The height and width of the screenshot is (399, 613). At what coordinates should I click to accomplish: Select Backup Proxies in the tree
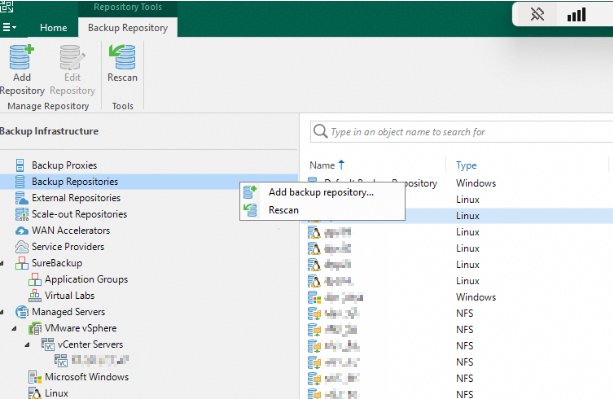pos(64,165)
